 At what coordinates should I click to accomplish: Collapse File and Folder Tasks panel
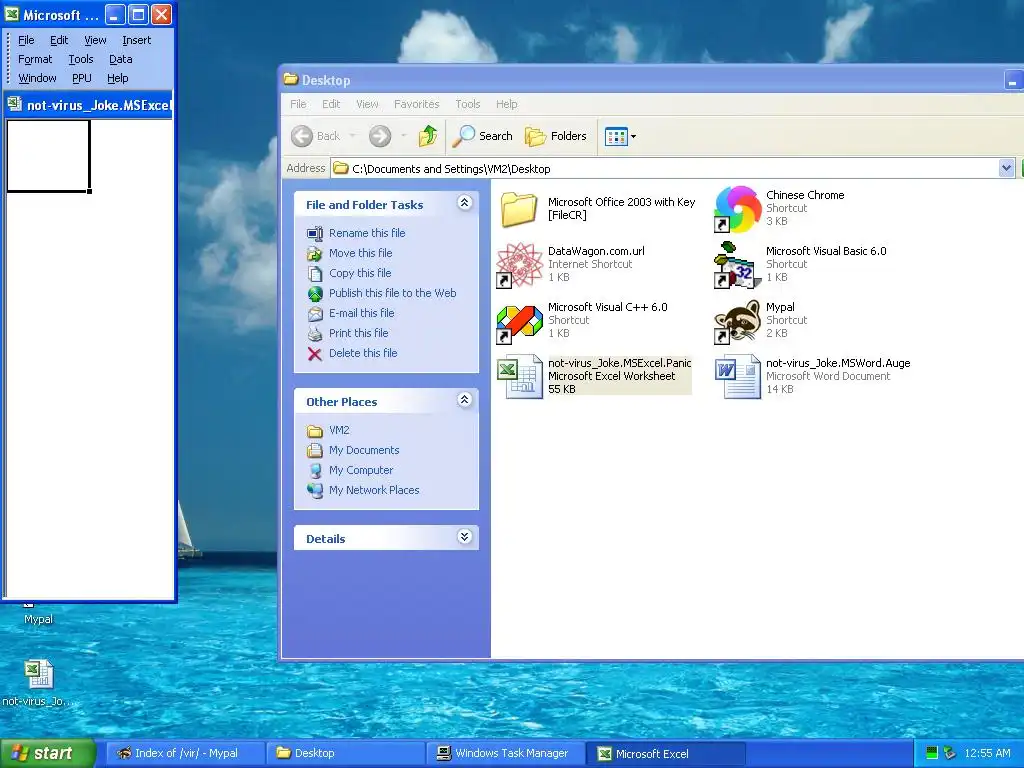[x=464, y=203]
